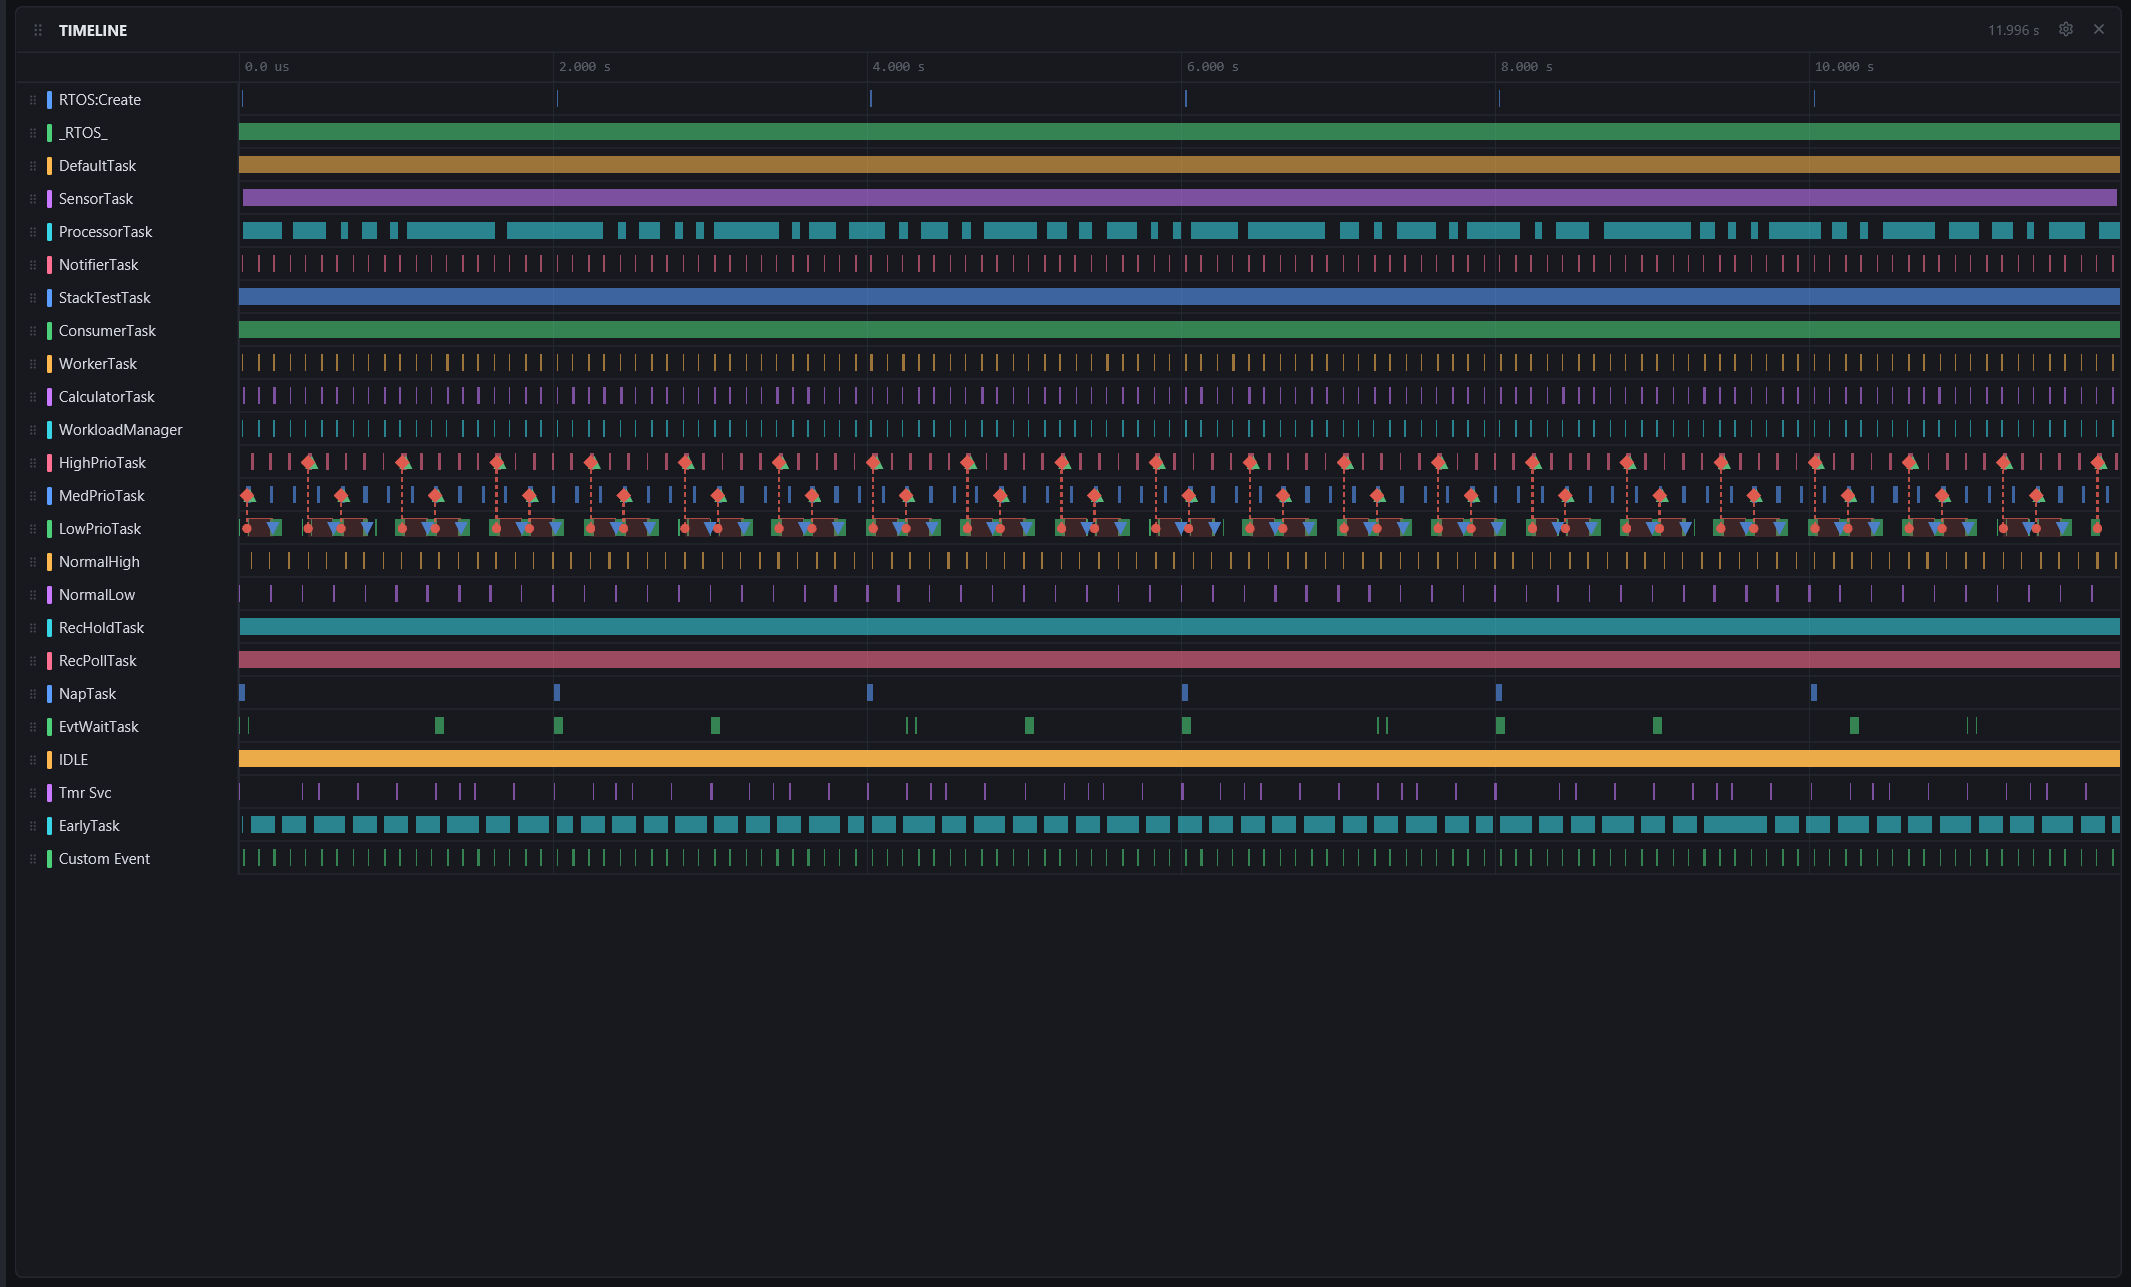Click the 4.000 s ruler marker
The height and width of the screenshot is (1287, 2131).
[899, 67]
